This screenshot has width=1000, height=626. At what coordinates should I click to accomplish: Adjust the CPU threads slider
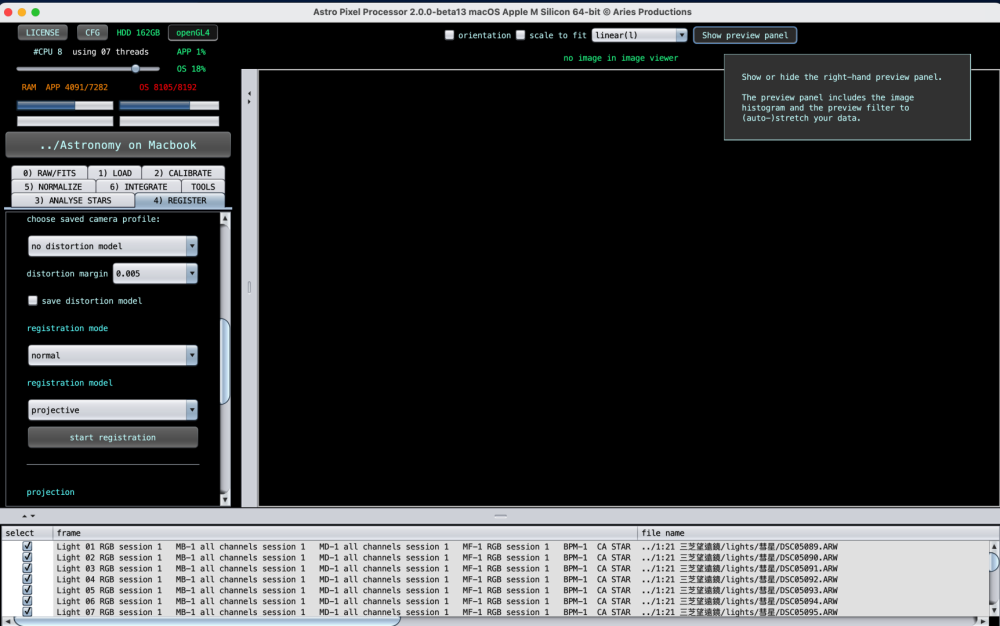[135, 68]
